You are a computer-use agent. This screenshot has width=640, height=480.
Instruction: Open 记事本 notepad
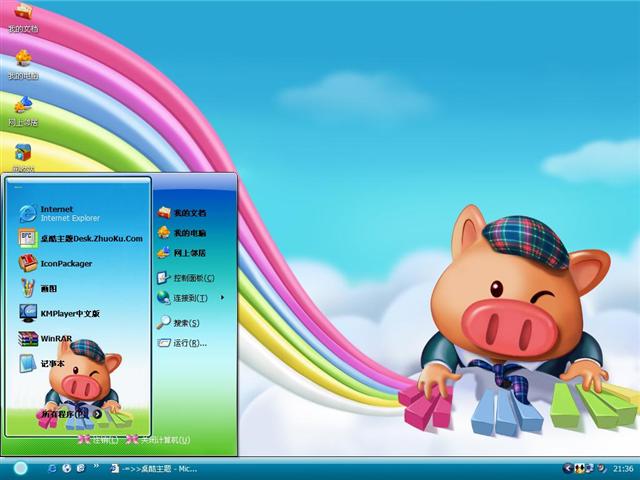point(41,363)
